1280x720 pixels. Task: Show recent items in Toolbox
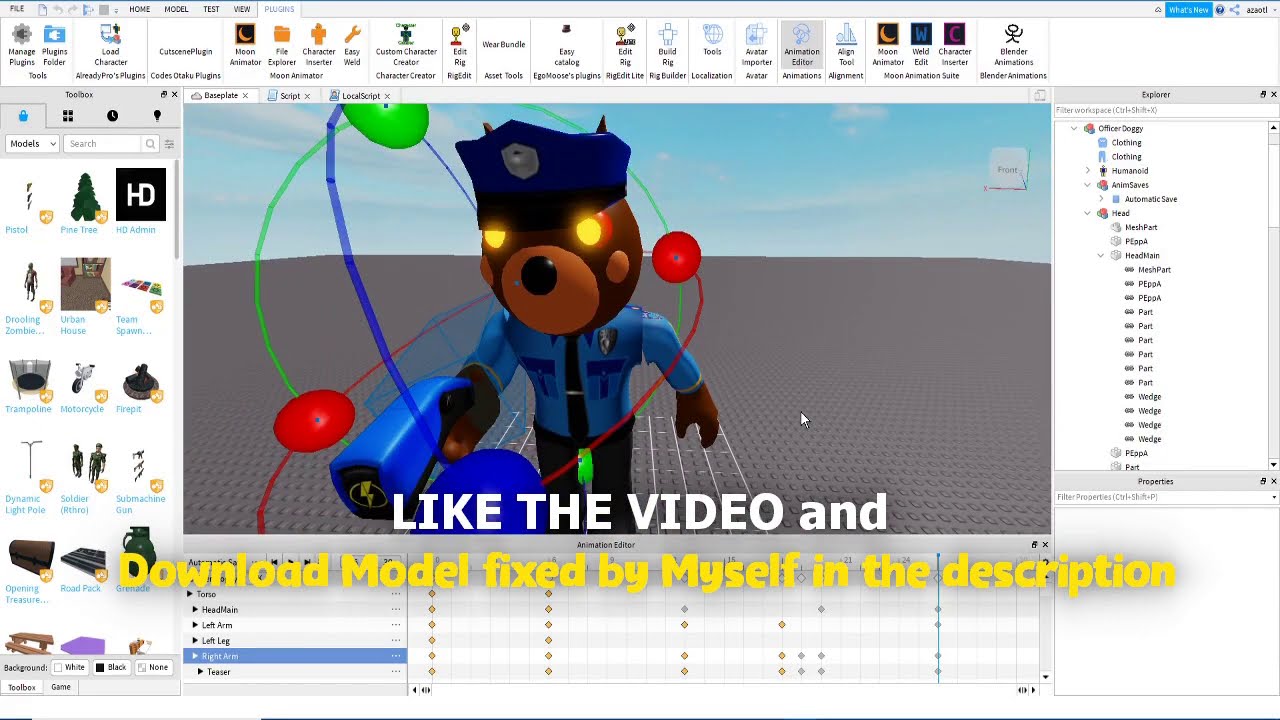click(x=112, y=116)
